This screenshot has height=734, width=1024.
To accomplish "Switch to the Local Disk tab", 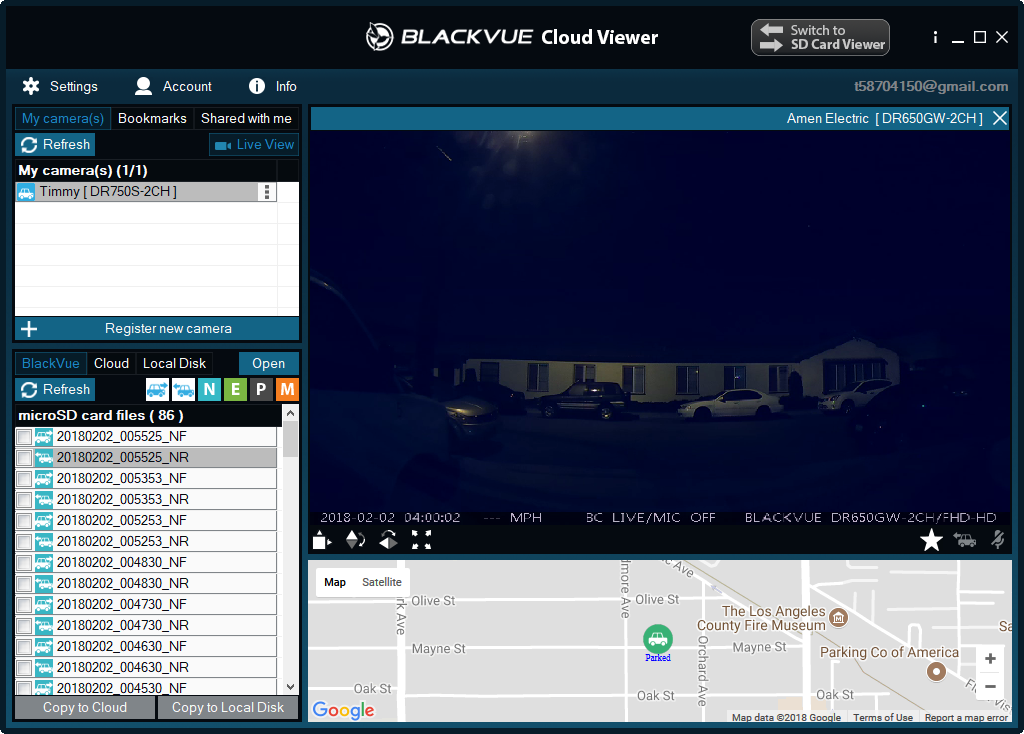I will (x=174, y=363).
